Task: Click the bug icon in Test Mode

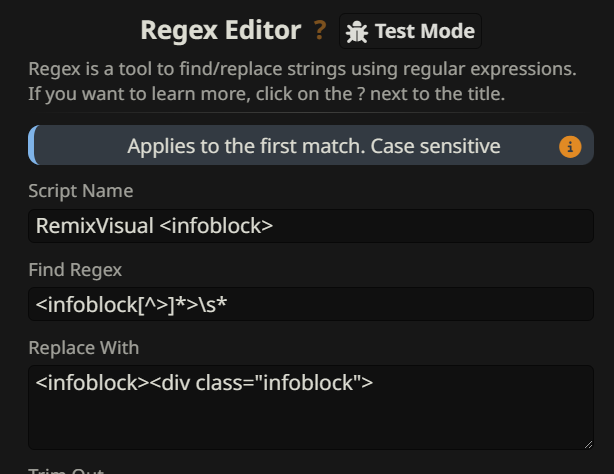Action: pyautogui.click(x=356, y=32)
